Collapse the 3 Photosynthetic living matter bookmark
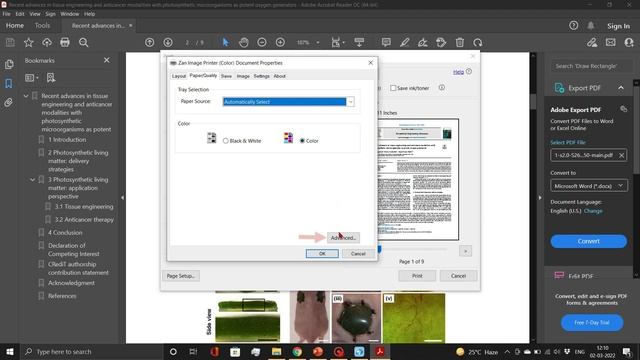The width and height of the screenshot is (640, 360). pyautogui.click(x=32, y=180)
